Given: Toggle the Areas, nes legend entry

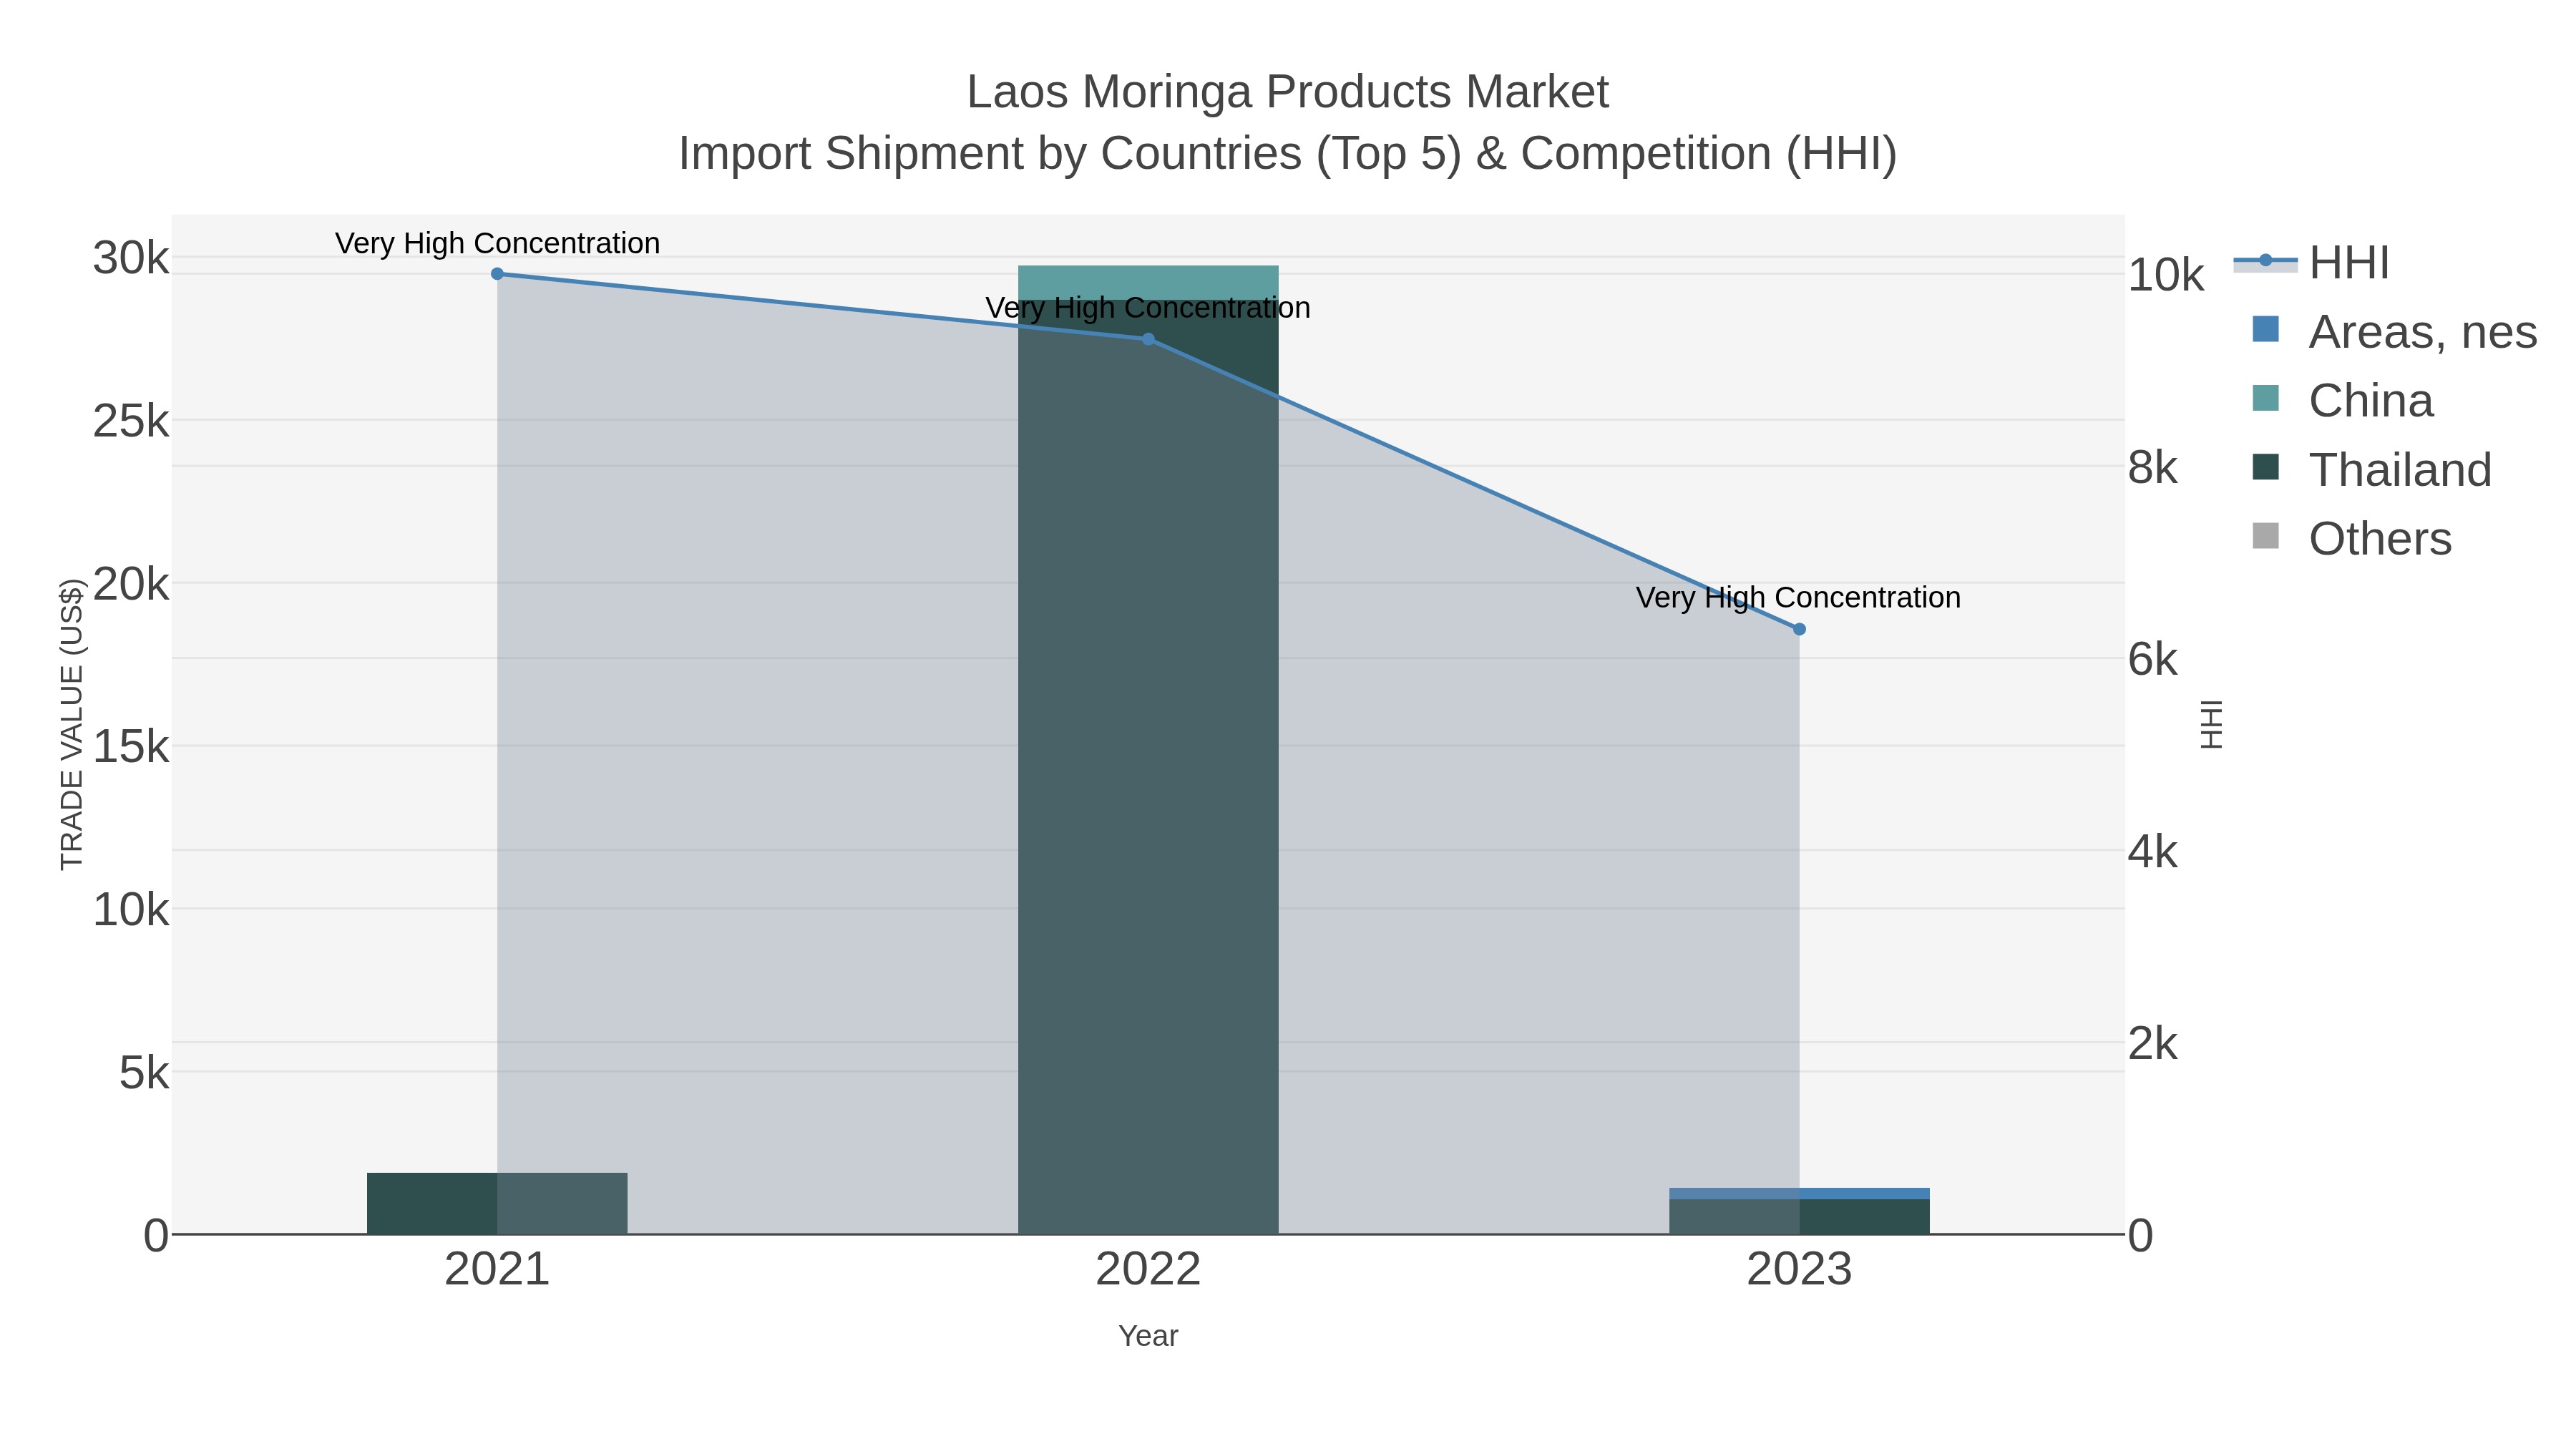Looking at the screenshot, I should pos(2394,331).
